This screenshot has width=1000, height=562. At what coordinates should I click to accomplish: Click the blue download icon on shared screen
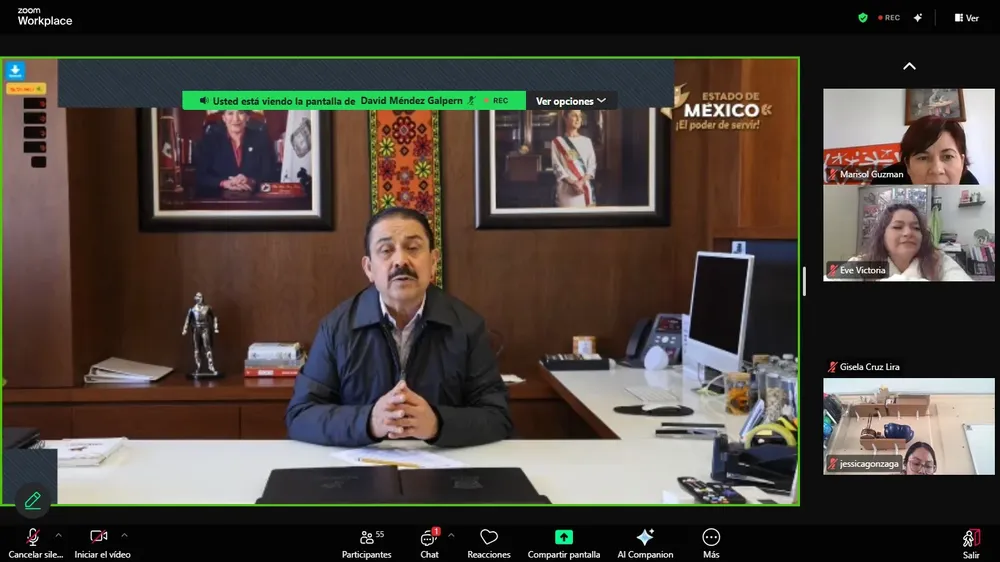[15, 71]
